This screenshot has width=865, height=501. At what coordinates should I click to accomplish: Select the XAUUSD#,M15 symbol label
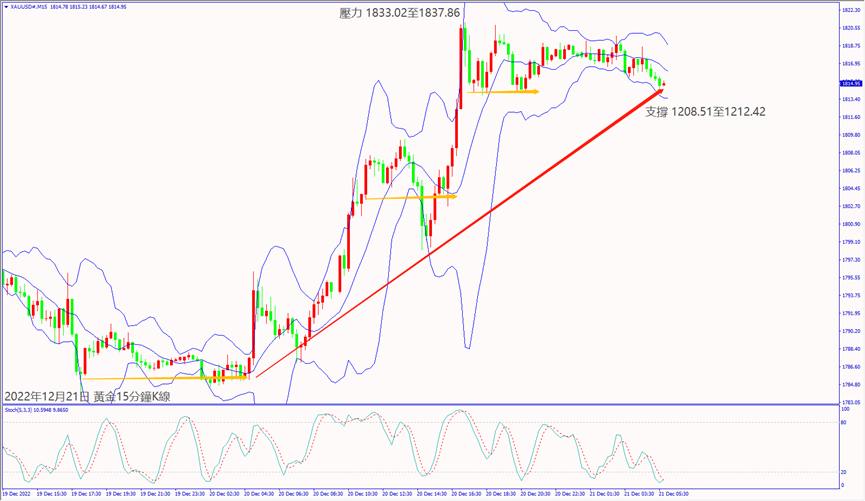tap(26, 5)
